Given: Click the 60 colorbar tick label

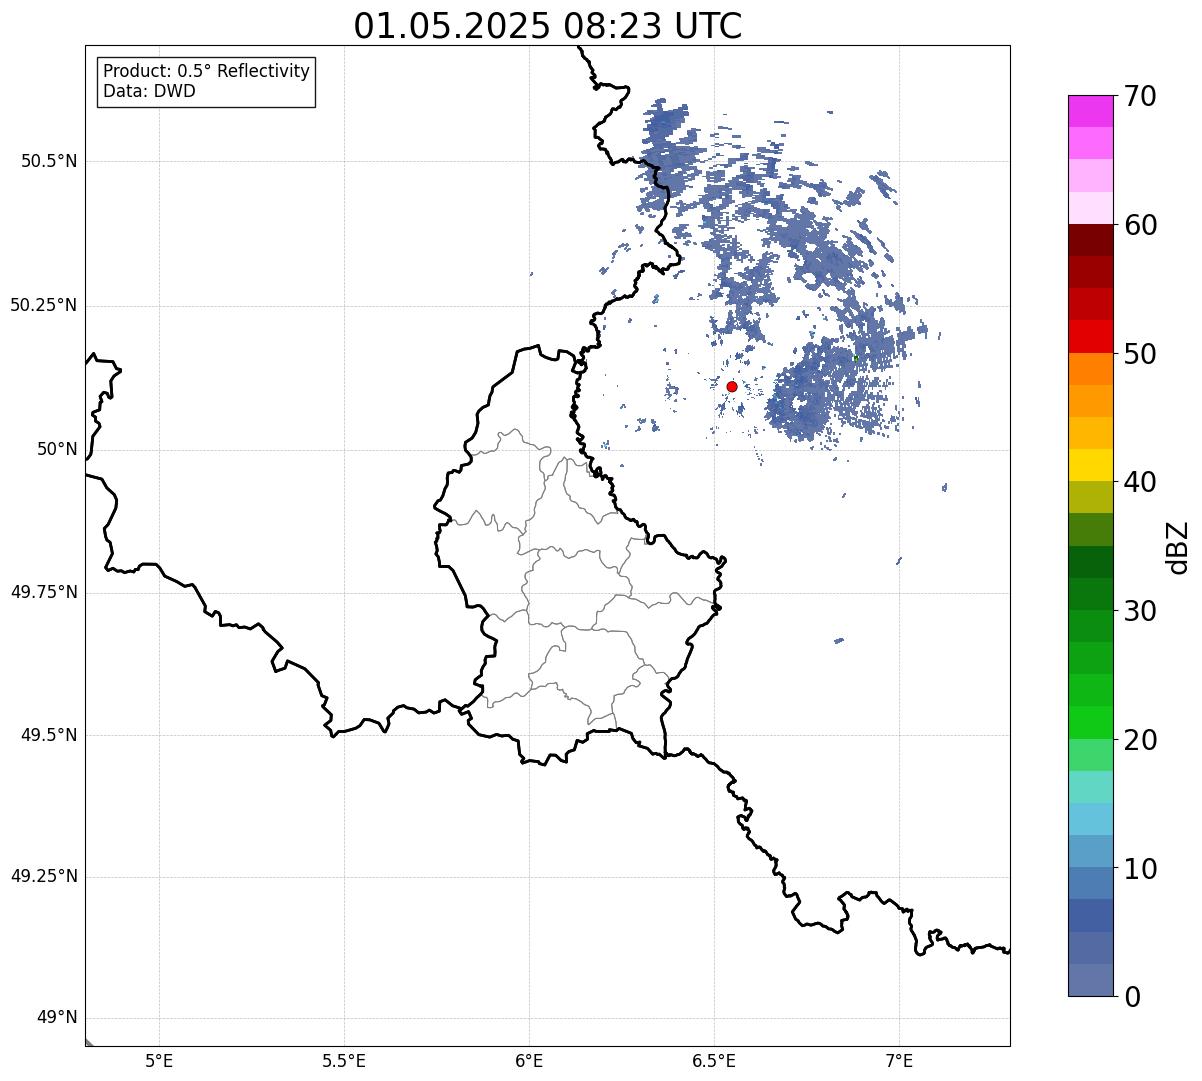Looking at the screenshot, I should coord(1140,225).
